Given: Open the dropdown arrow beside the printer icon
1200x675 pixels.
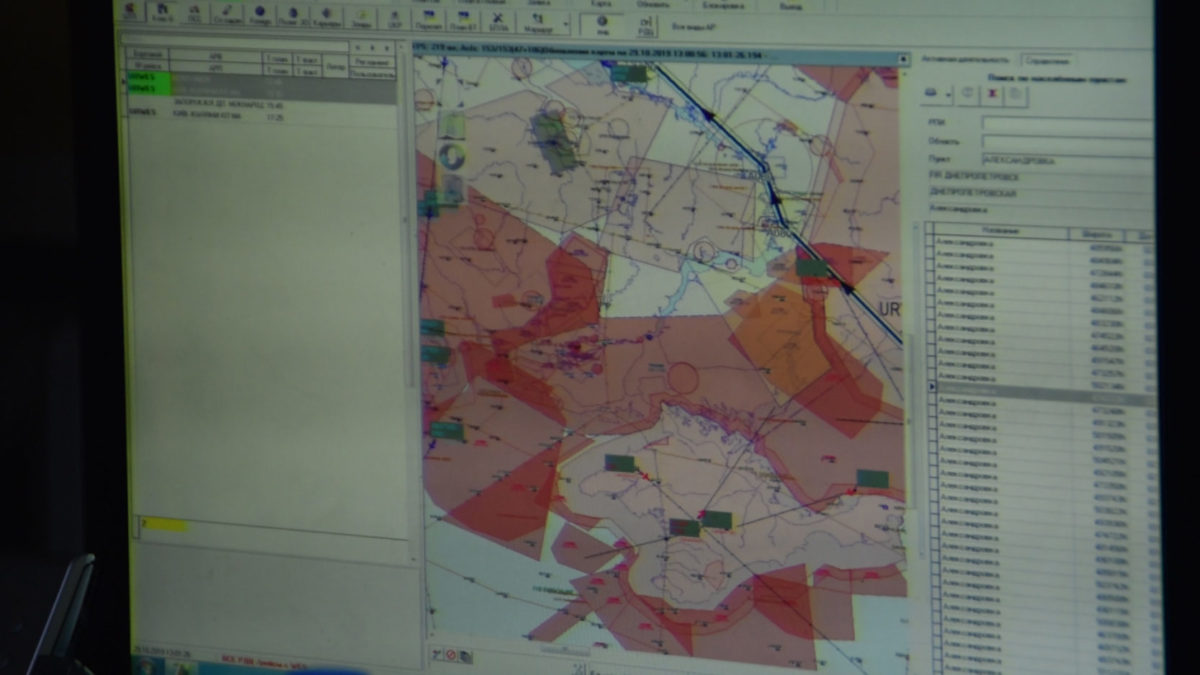Looking at the screenshot, I should [946, 93].
